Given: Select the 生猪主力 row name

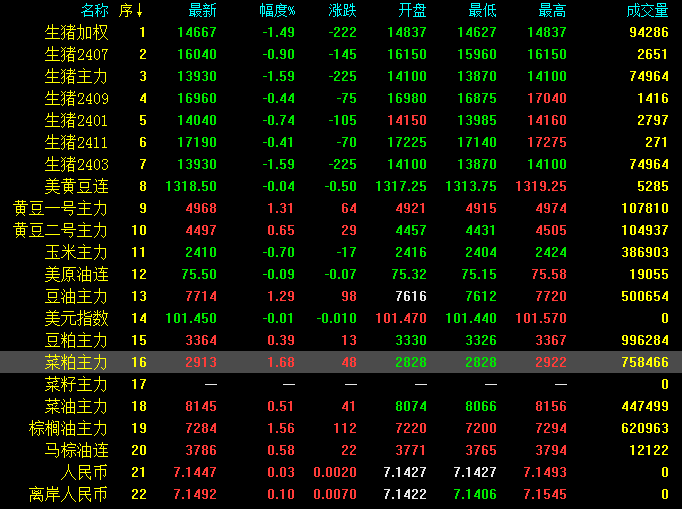Looking at the screenshot, I should pyautogui.click(x=77, y=77).
